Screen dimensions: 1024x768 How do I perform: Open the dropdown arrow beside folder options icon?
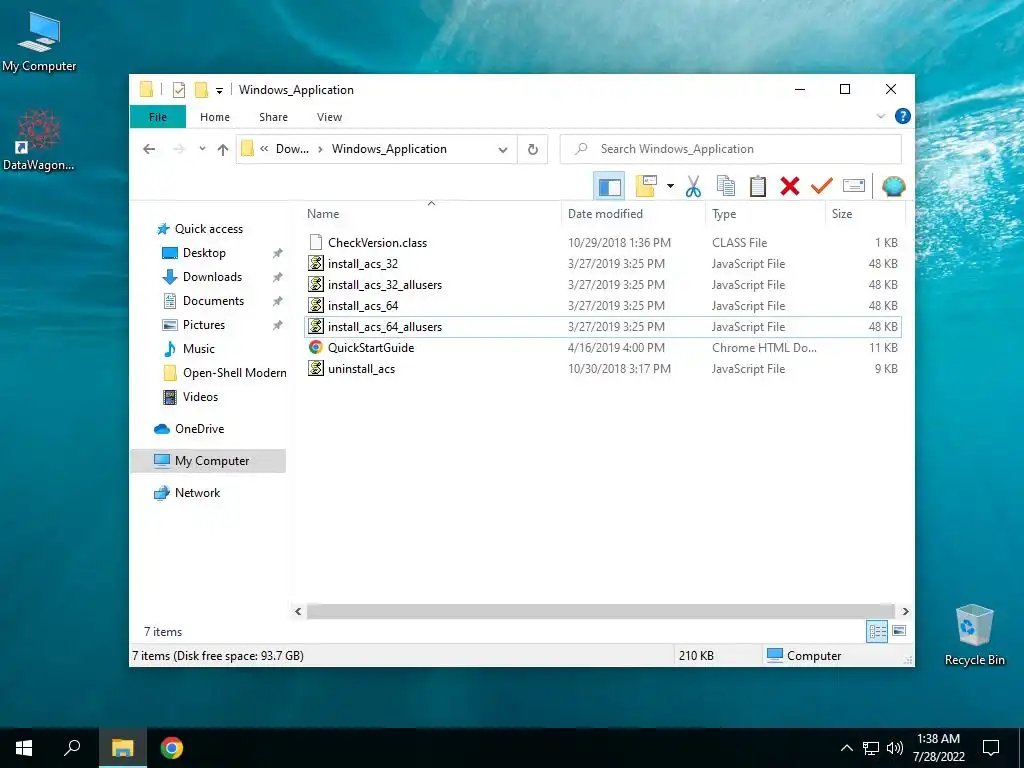click(x=670, y=187)
